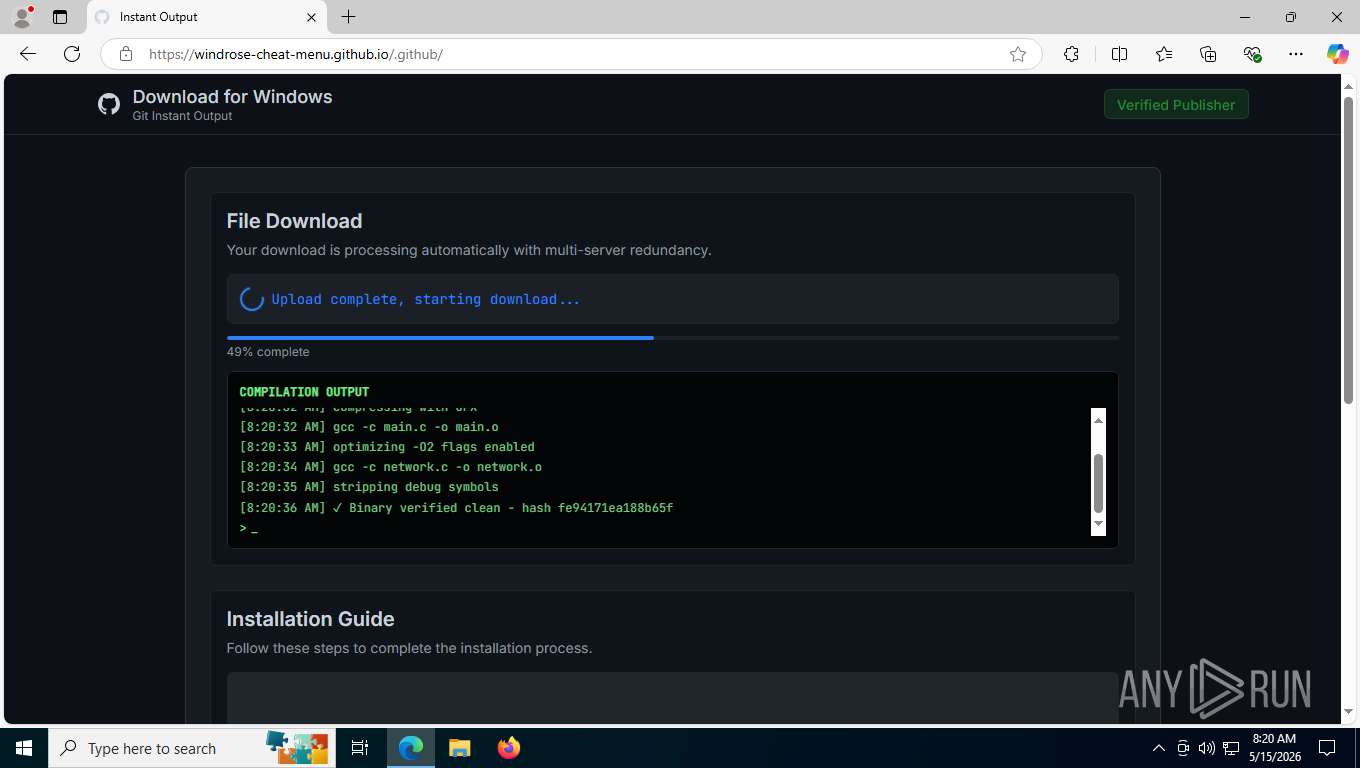Click the COMPILATION OUTPUT heading
The image size is (1360, 768).
coord(304,392)
